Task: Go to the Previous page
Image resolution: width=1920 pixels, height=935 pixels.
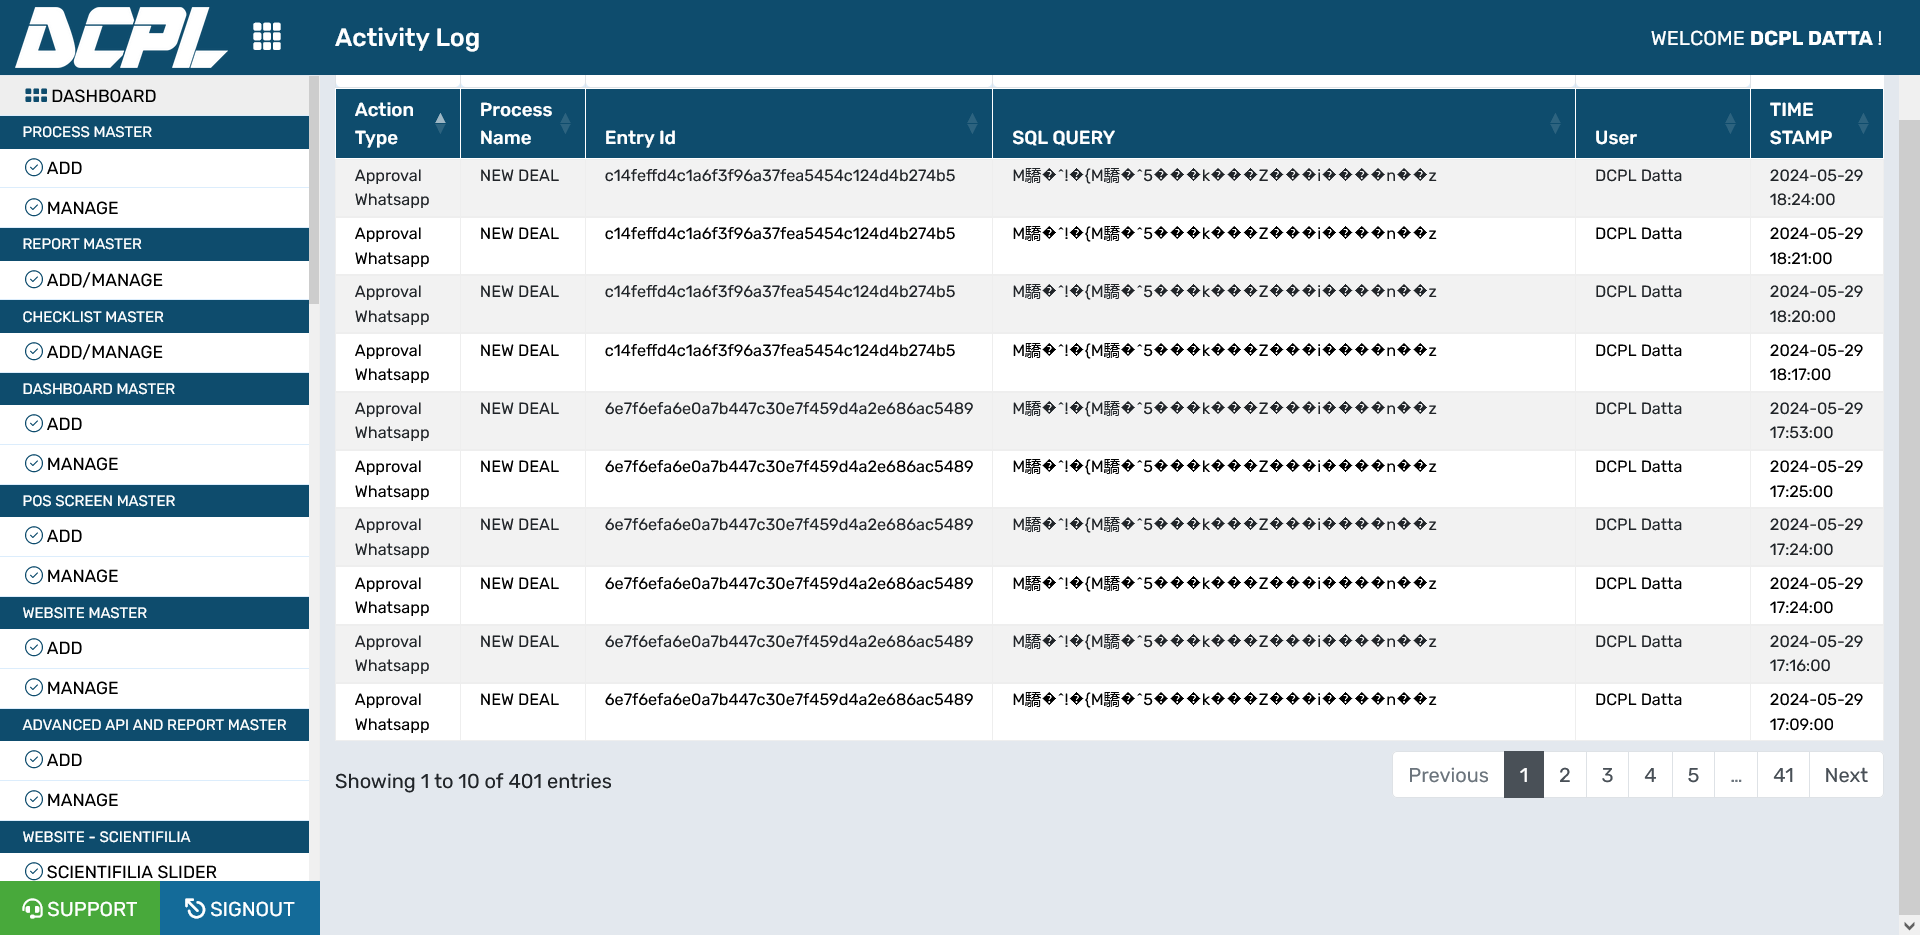Action: (x=1448, y=775)
